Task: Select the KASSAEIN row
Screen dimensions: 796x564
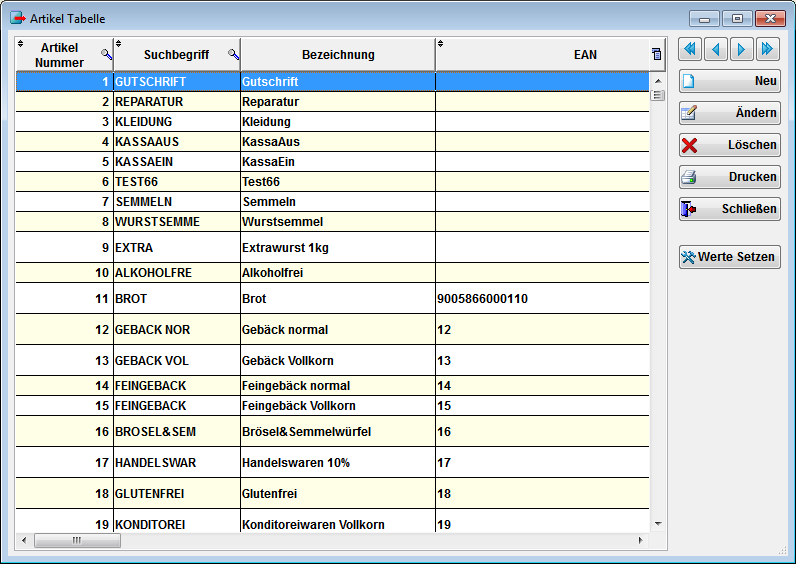Action: [x=333, y=162]
